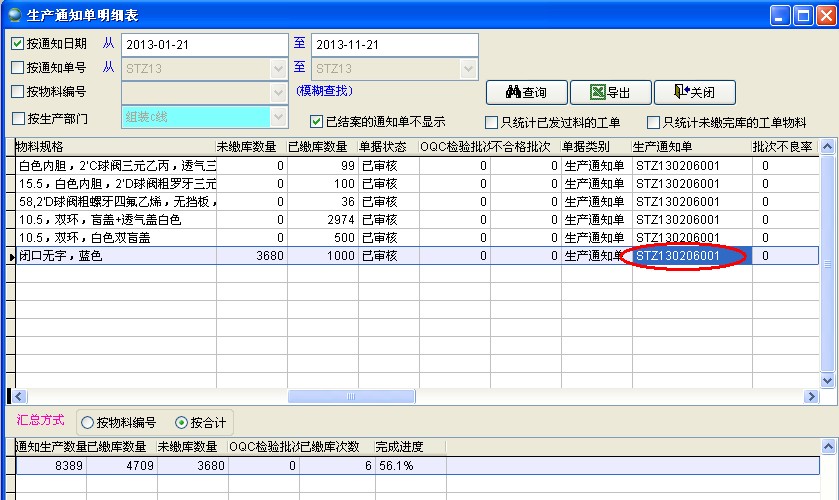839x500 pixels.
Task: Uncheck 已结案的通知单不显示 option
Action: click(x=316, y=122)
